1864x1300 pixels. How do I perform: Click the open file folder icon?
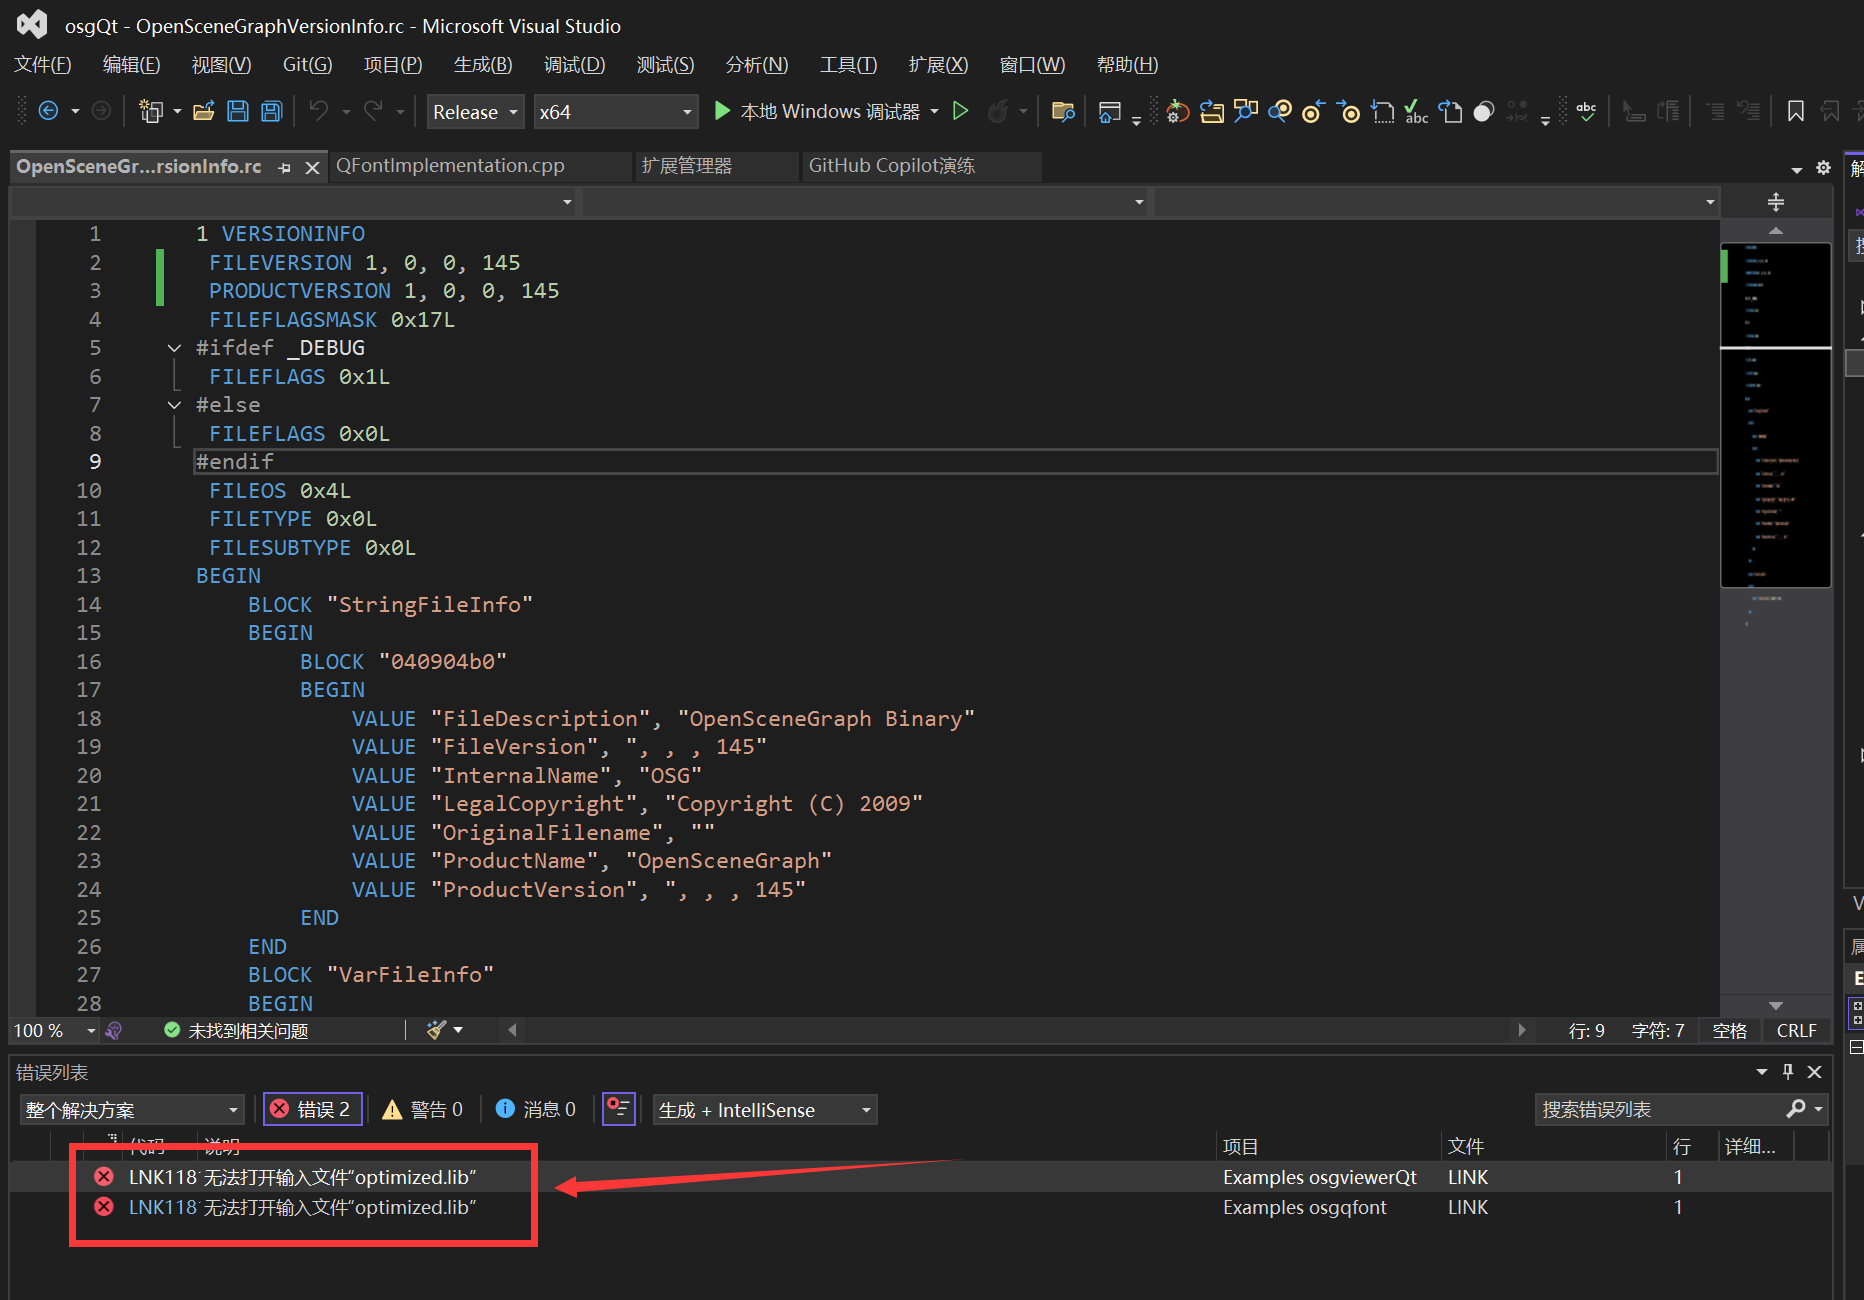tap(204, 111)
